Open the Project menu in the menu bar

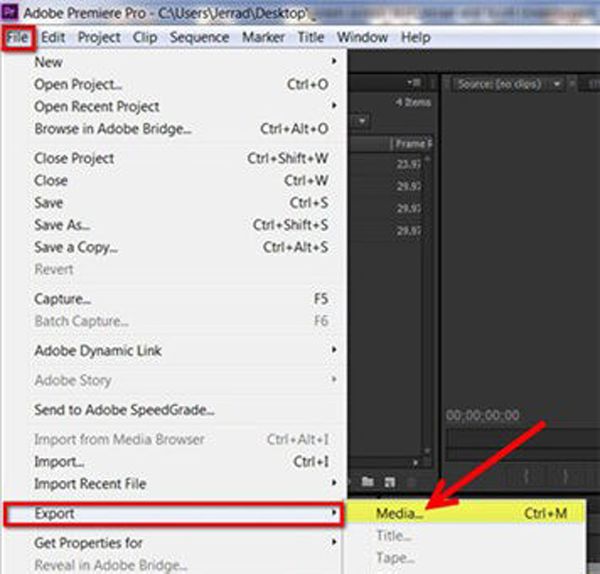coord(99,38)
